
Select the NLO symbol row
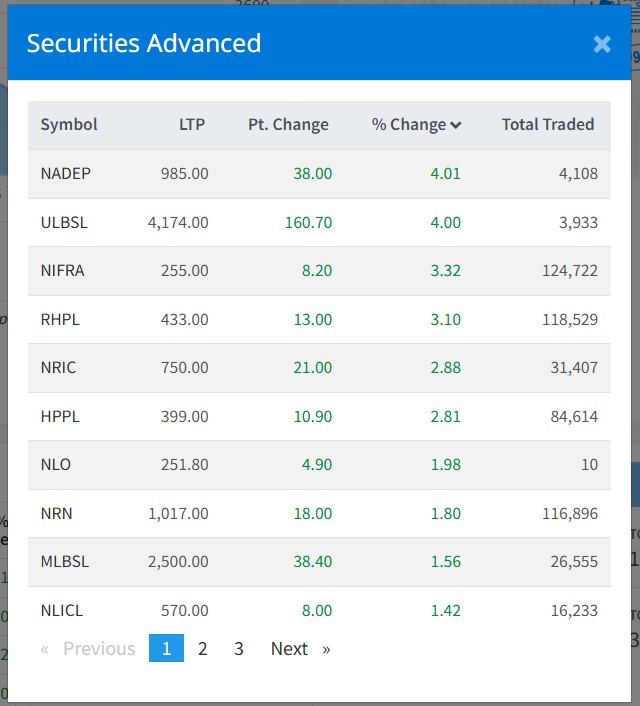pyautogui.click(x=56, y=465)
